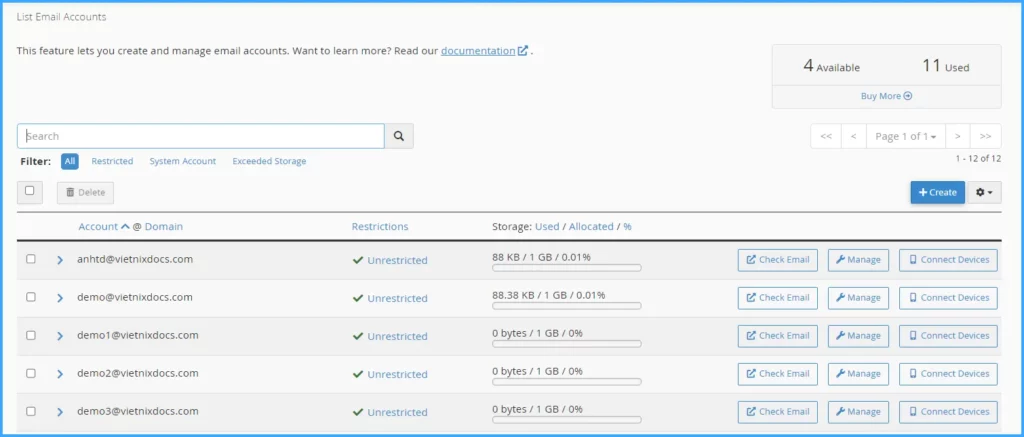
Task: Click Delete with trash icon
Action: tap(85, 192)
